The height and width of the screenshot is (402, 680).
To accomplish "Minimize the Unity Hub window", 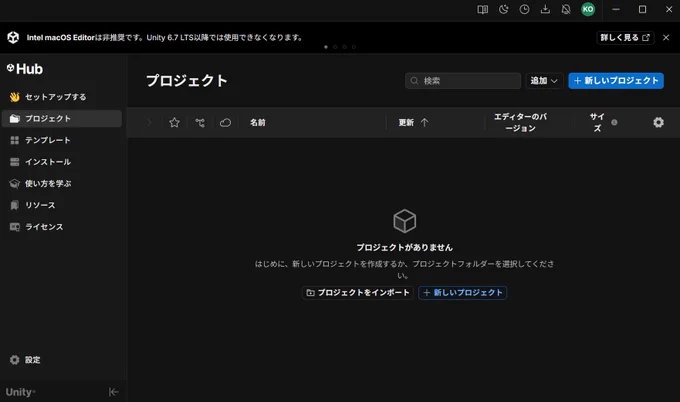I will click(x=616, y=10).
